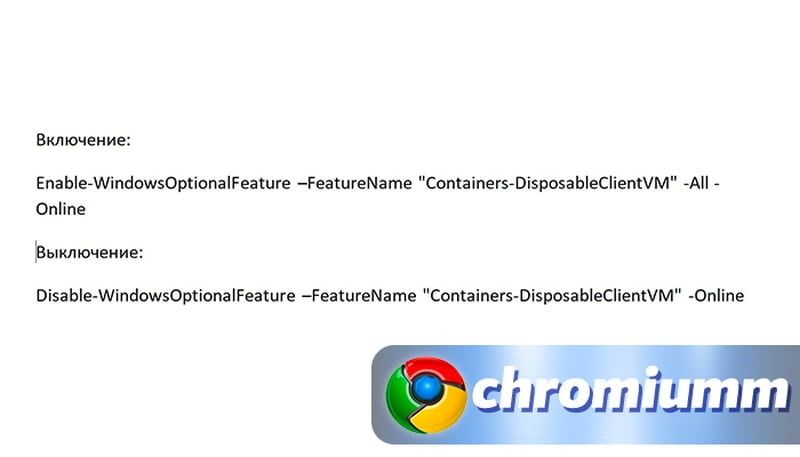This screenshot has height=457, width=800.
Task: Place cursor in Enable-WindowsOptionalFeature word
Action: click(163, 183)
